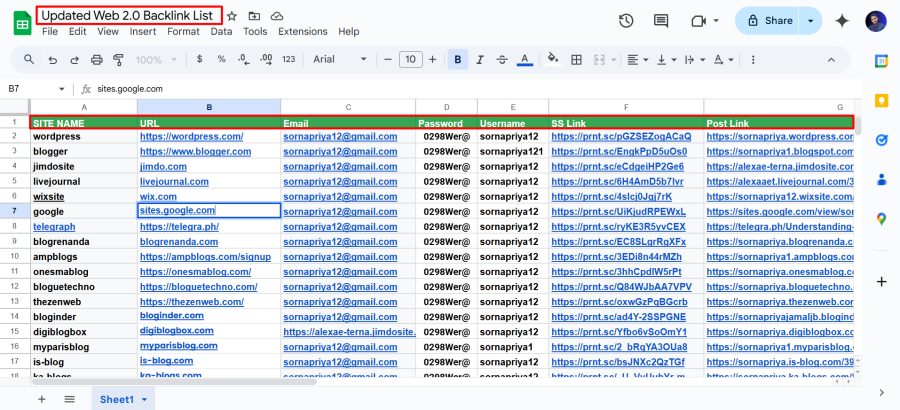The image size is (900, 410).
Task: Open the text color picker
Action: [x=525, y=60]
